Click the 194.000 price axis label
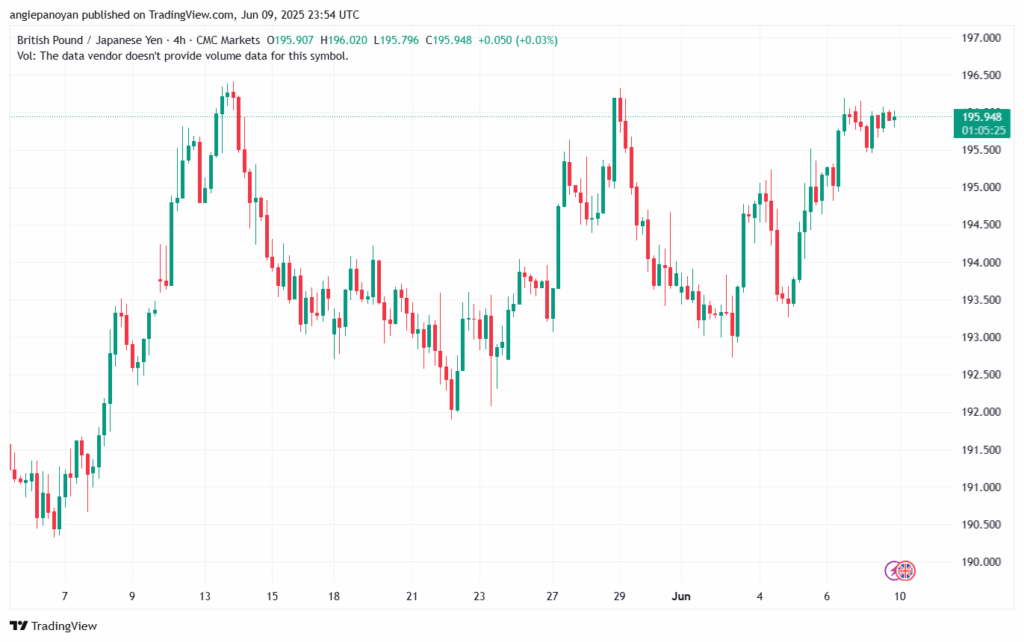Image resolution: width=1024 pixels, height=642 pixels. pos(981,262)
